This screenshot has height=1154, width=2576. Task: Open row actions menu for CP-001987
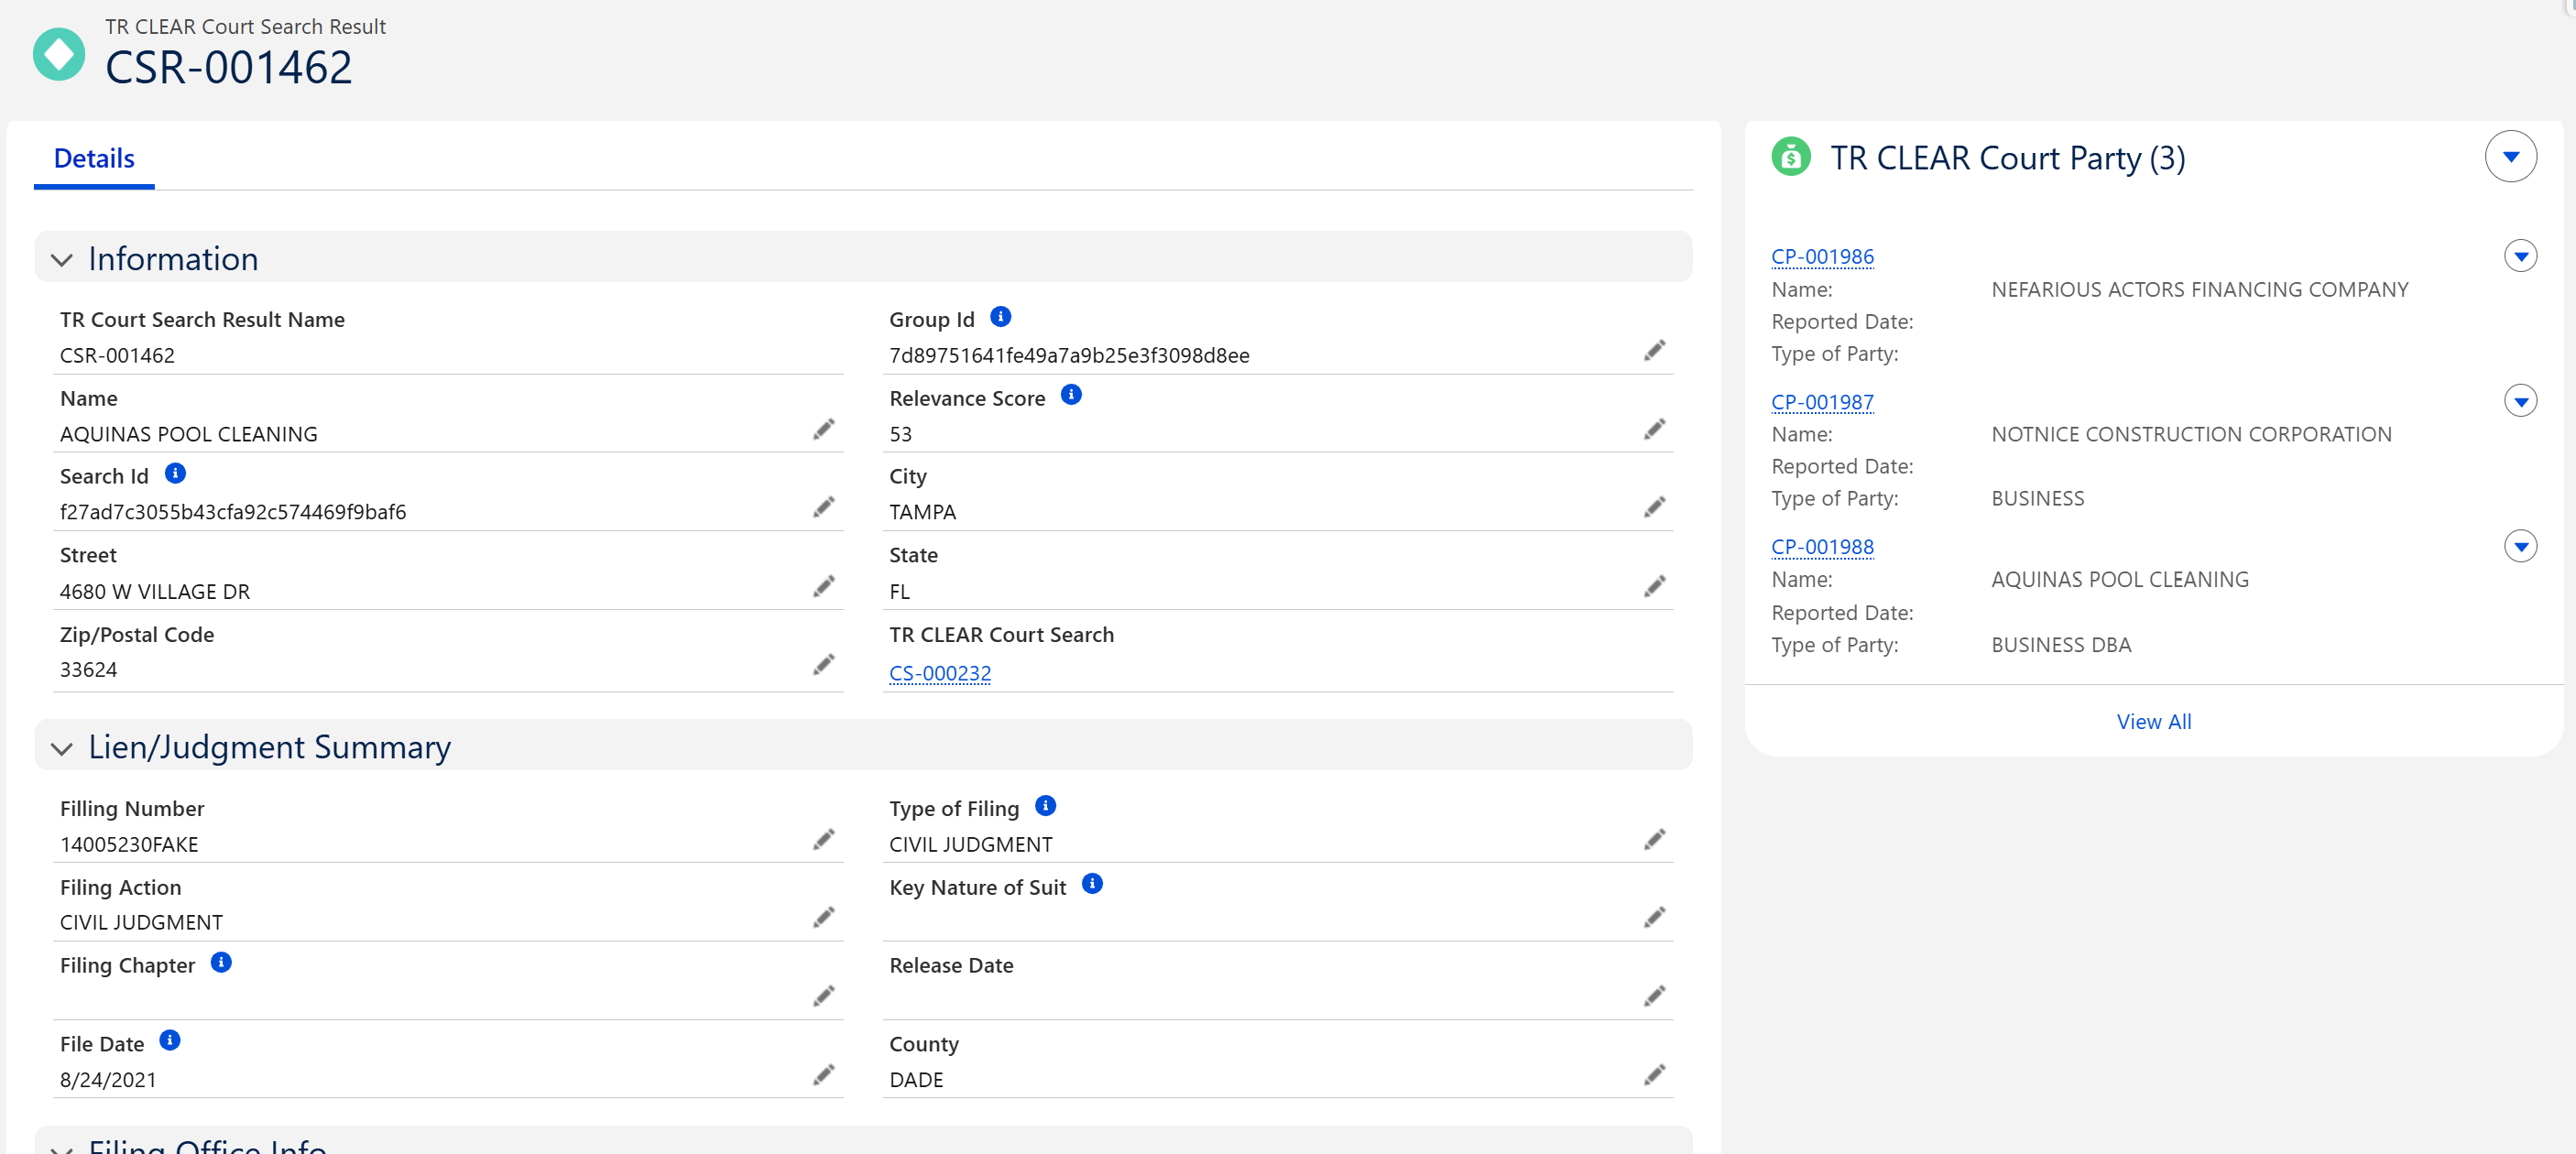click(2520, 401)
